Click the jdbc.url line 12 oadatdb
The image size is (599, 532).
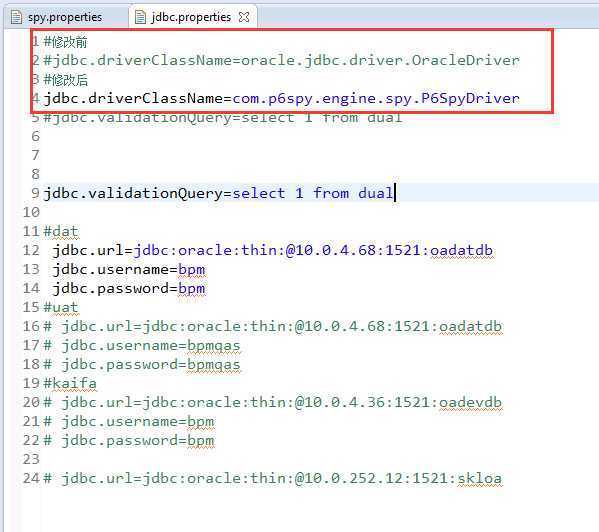[273, 251]
